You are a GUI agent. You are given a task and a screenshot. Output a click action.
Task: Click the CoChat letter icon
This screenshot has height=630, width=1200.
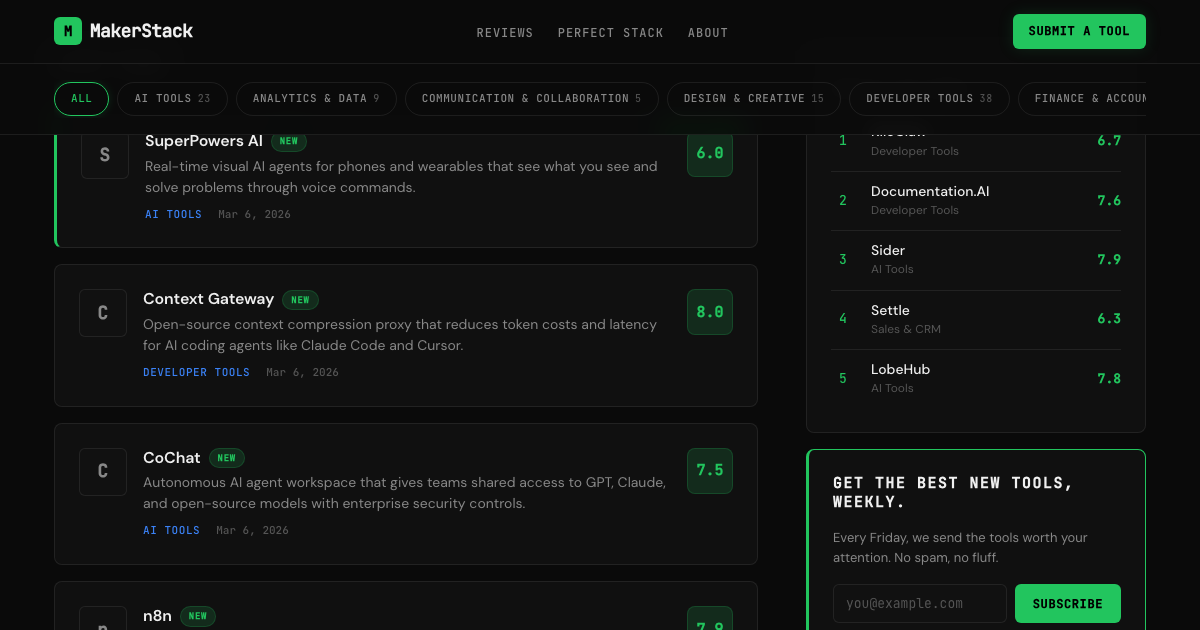pyautogui.click(x=103, y=471)
